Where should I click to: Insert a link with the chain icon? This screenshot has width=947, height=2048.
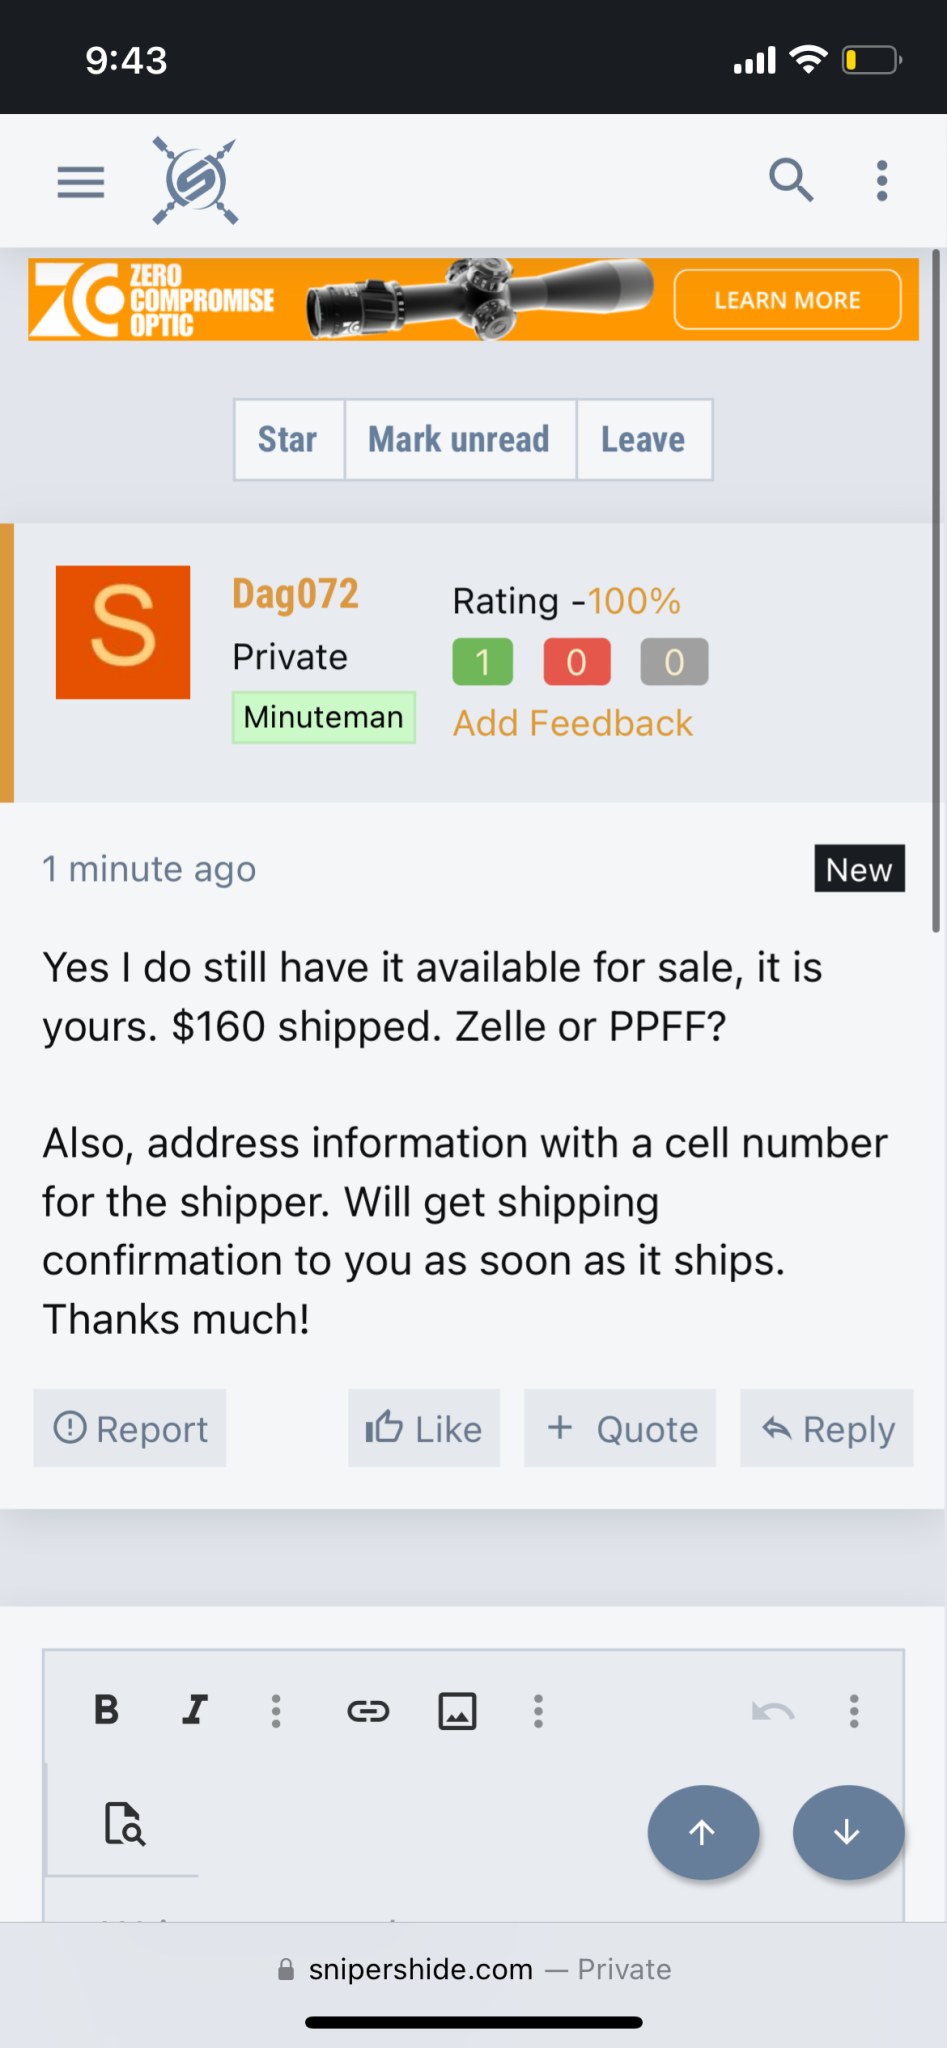[368, 1711]
